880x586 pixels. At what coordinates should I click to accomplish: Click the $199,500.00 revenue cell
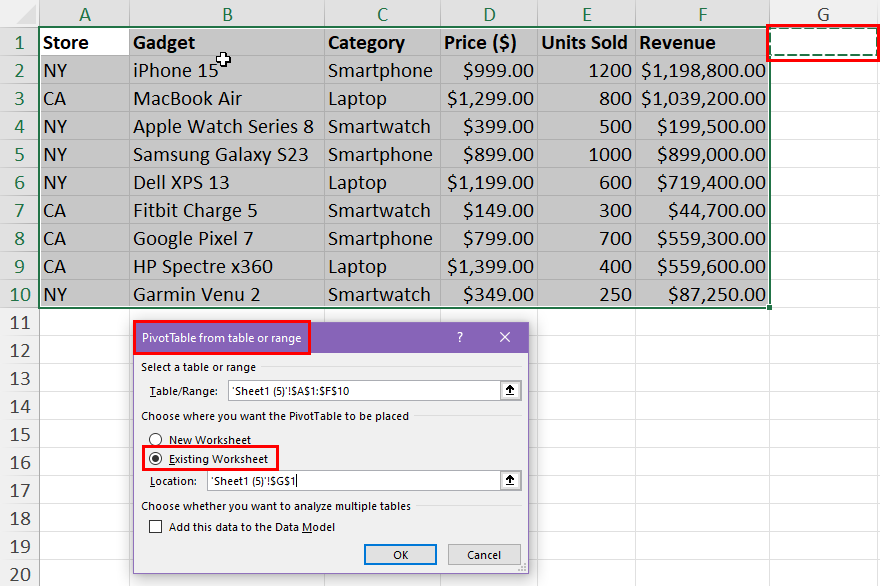(703, 126)
